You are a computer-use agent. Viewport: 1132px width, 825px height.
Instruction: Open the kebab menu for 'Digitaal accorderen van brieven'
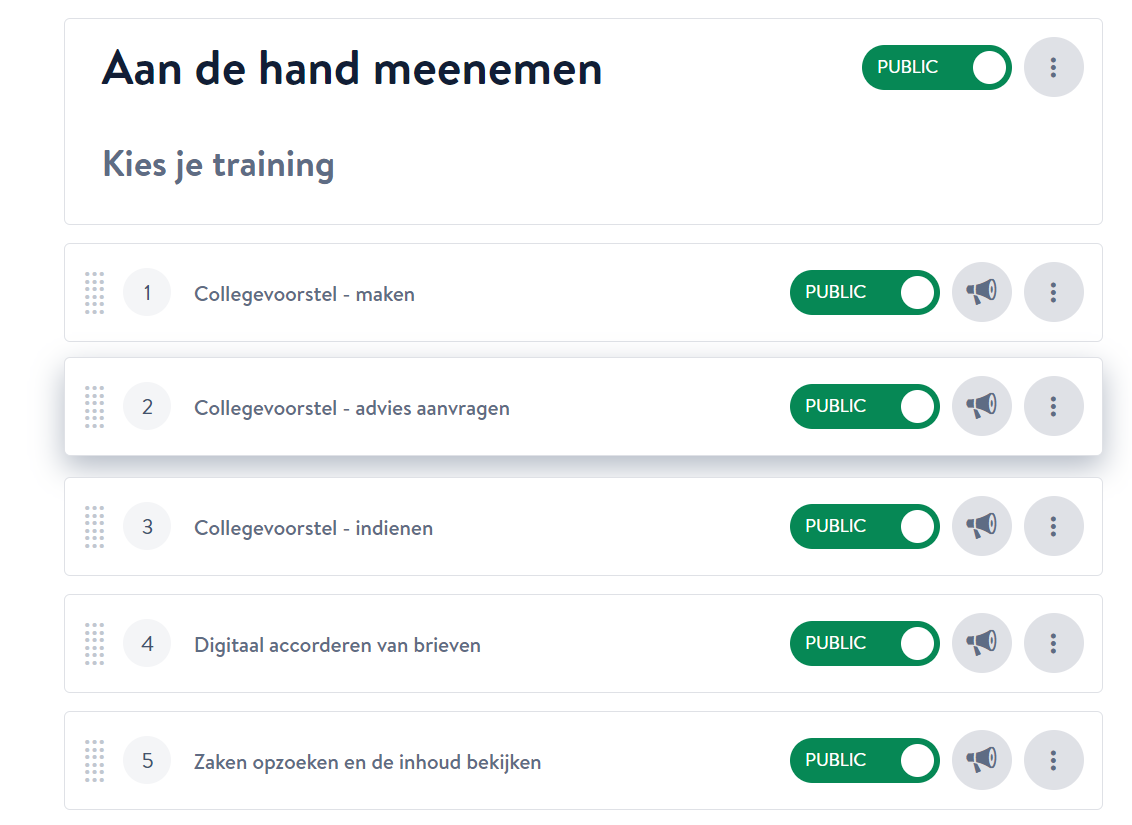click(x=1054, y=643)
